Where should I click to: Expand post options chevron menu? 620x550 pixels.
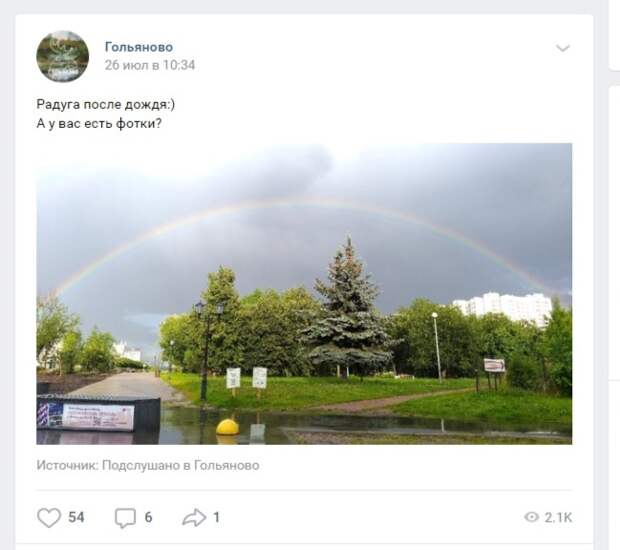point(563,48)
